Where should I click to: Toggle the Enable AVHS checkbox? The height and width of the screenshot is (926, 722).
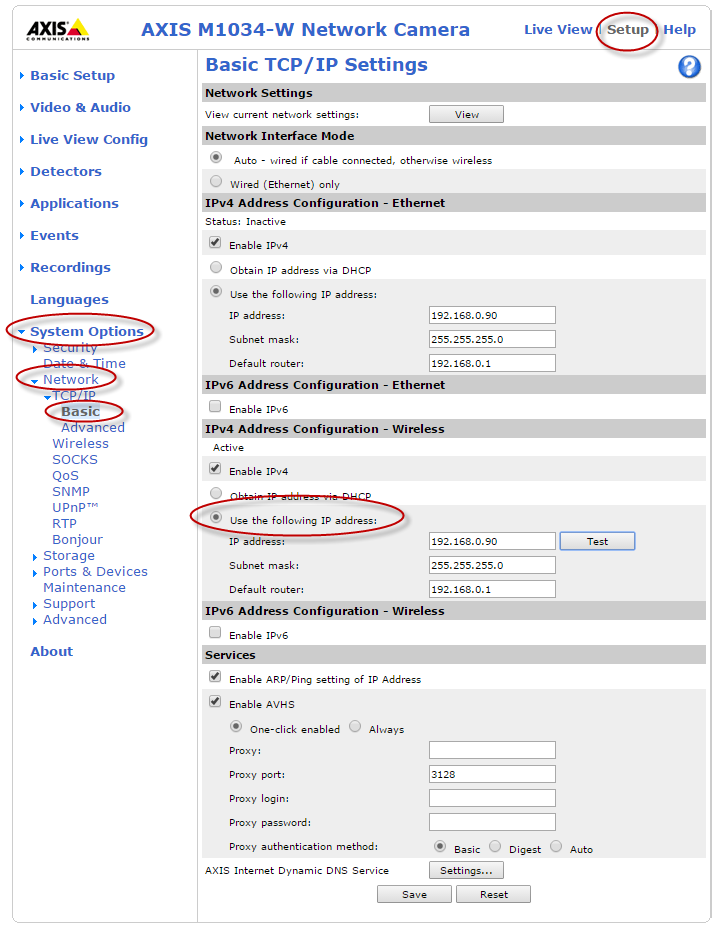point(215,702)
